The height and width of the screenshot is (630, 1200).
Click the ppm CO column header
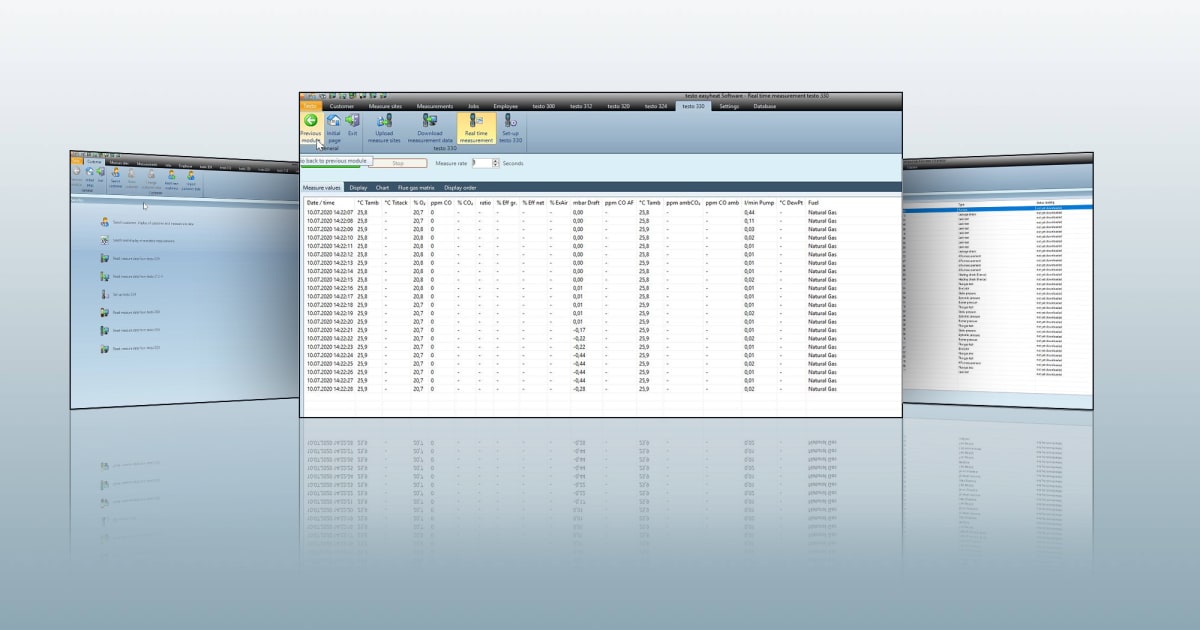(x=441, y=203)
